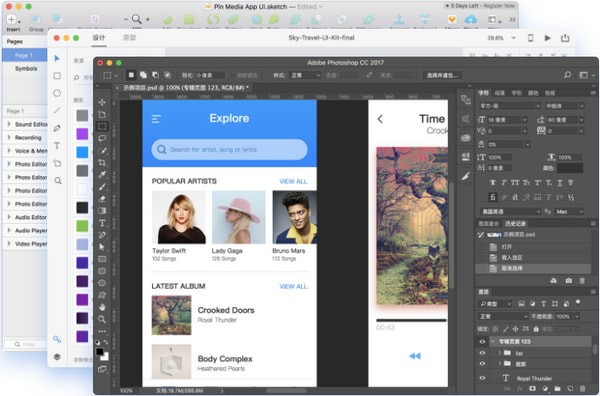The image size is (600, 396).
Task: Choose the Crop tool
Action: tap(102, 163)
